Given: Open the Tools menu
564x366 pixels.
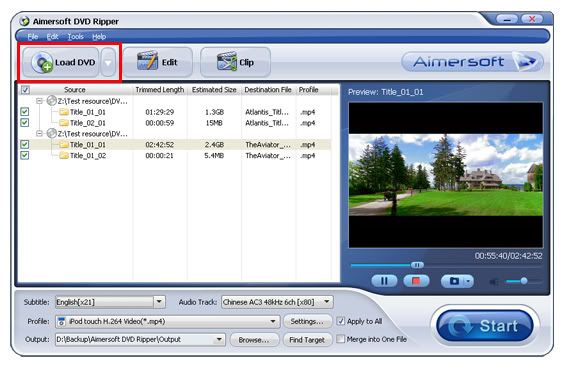Looking at the screenshot, I should click(75, 36).
